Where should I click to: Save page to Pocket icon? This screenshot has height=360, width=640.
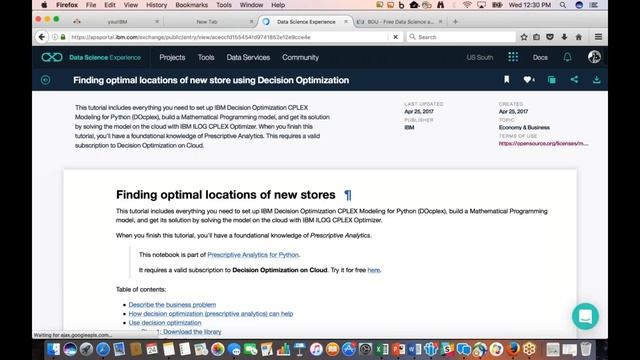point(550,37)
